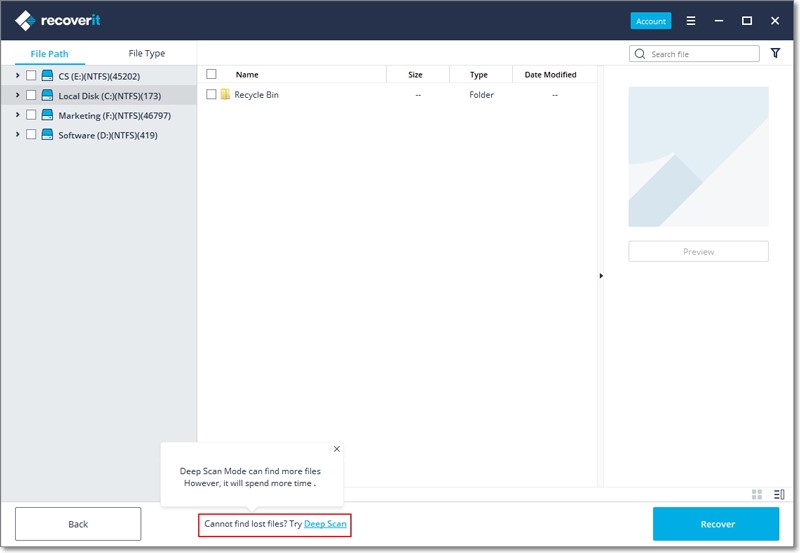800x553 pixels.
Task: Click the Local Disk (C:) drive icon
Action: (47, 95)
